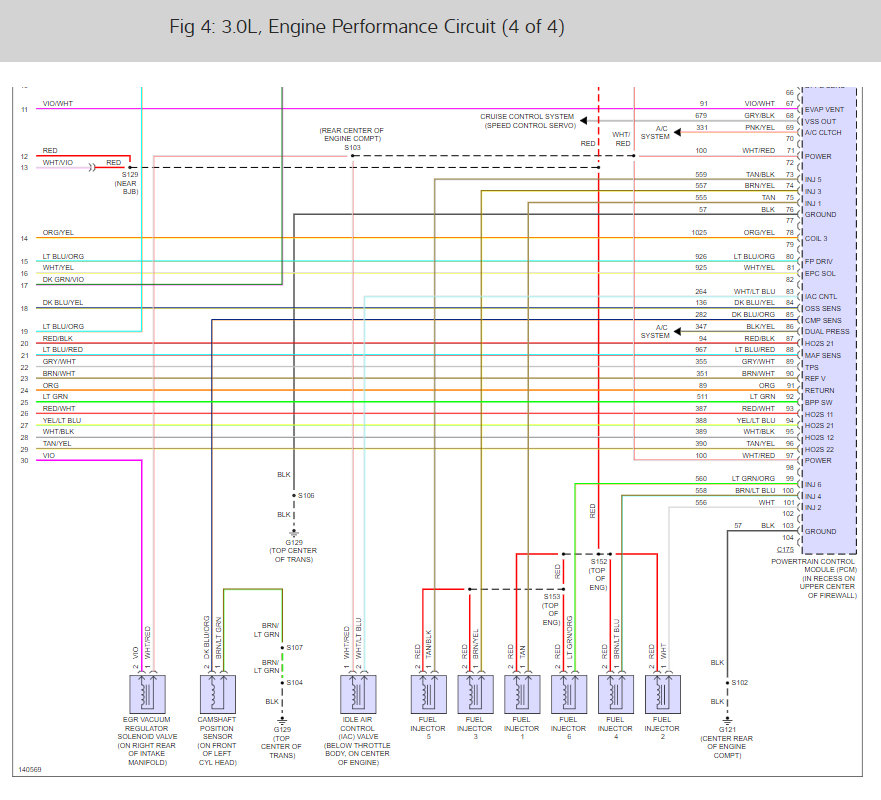Click the G129 ground symbol under S106

[294, 533]
